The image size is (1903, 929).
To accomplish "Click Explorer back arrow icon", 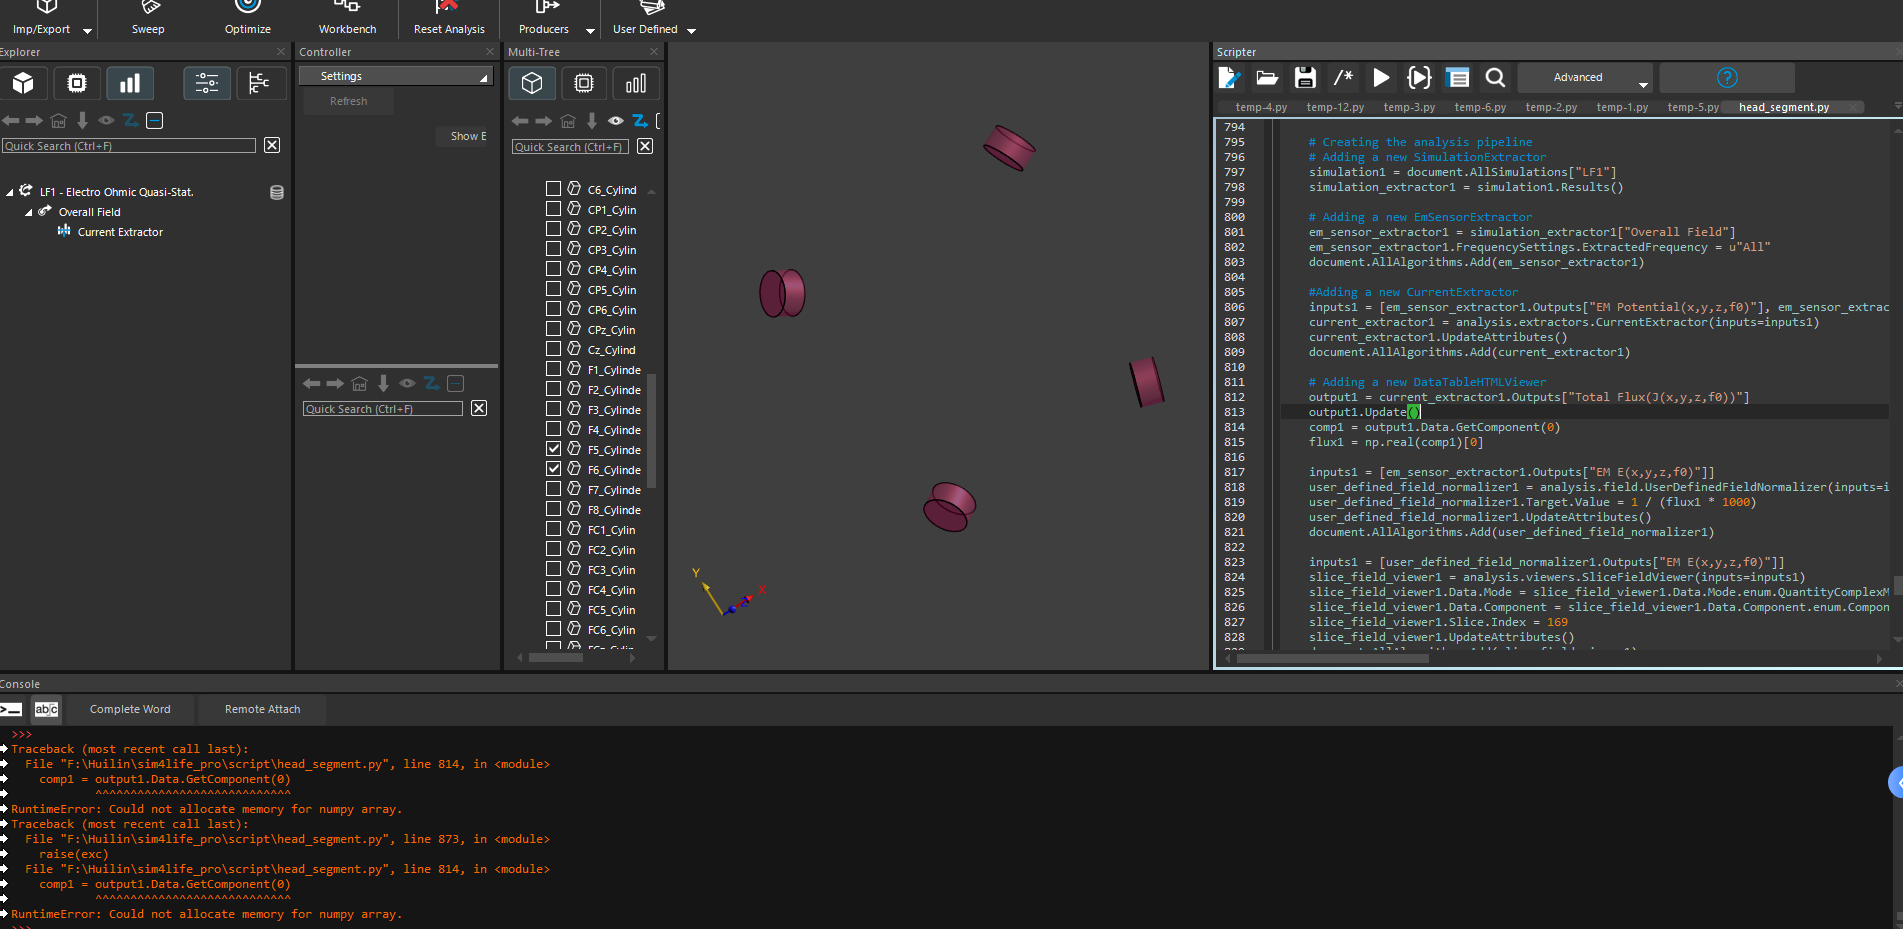I will pos(10,120).
